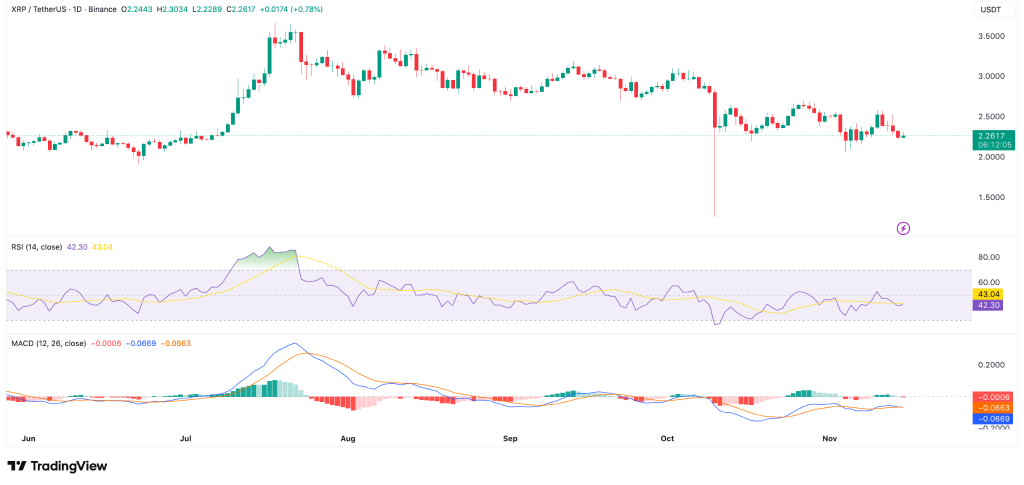Click the purple lightning bolt icon
Viewport: 1024px width, 485px height.
(904, 228)
